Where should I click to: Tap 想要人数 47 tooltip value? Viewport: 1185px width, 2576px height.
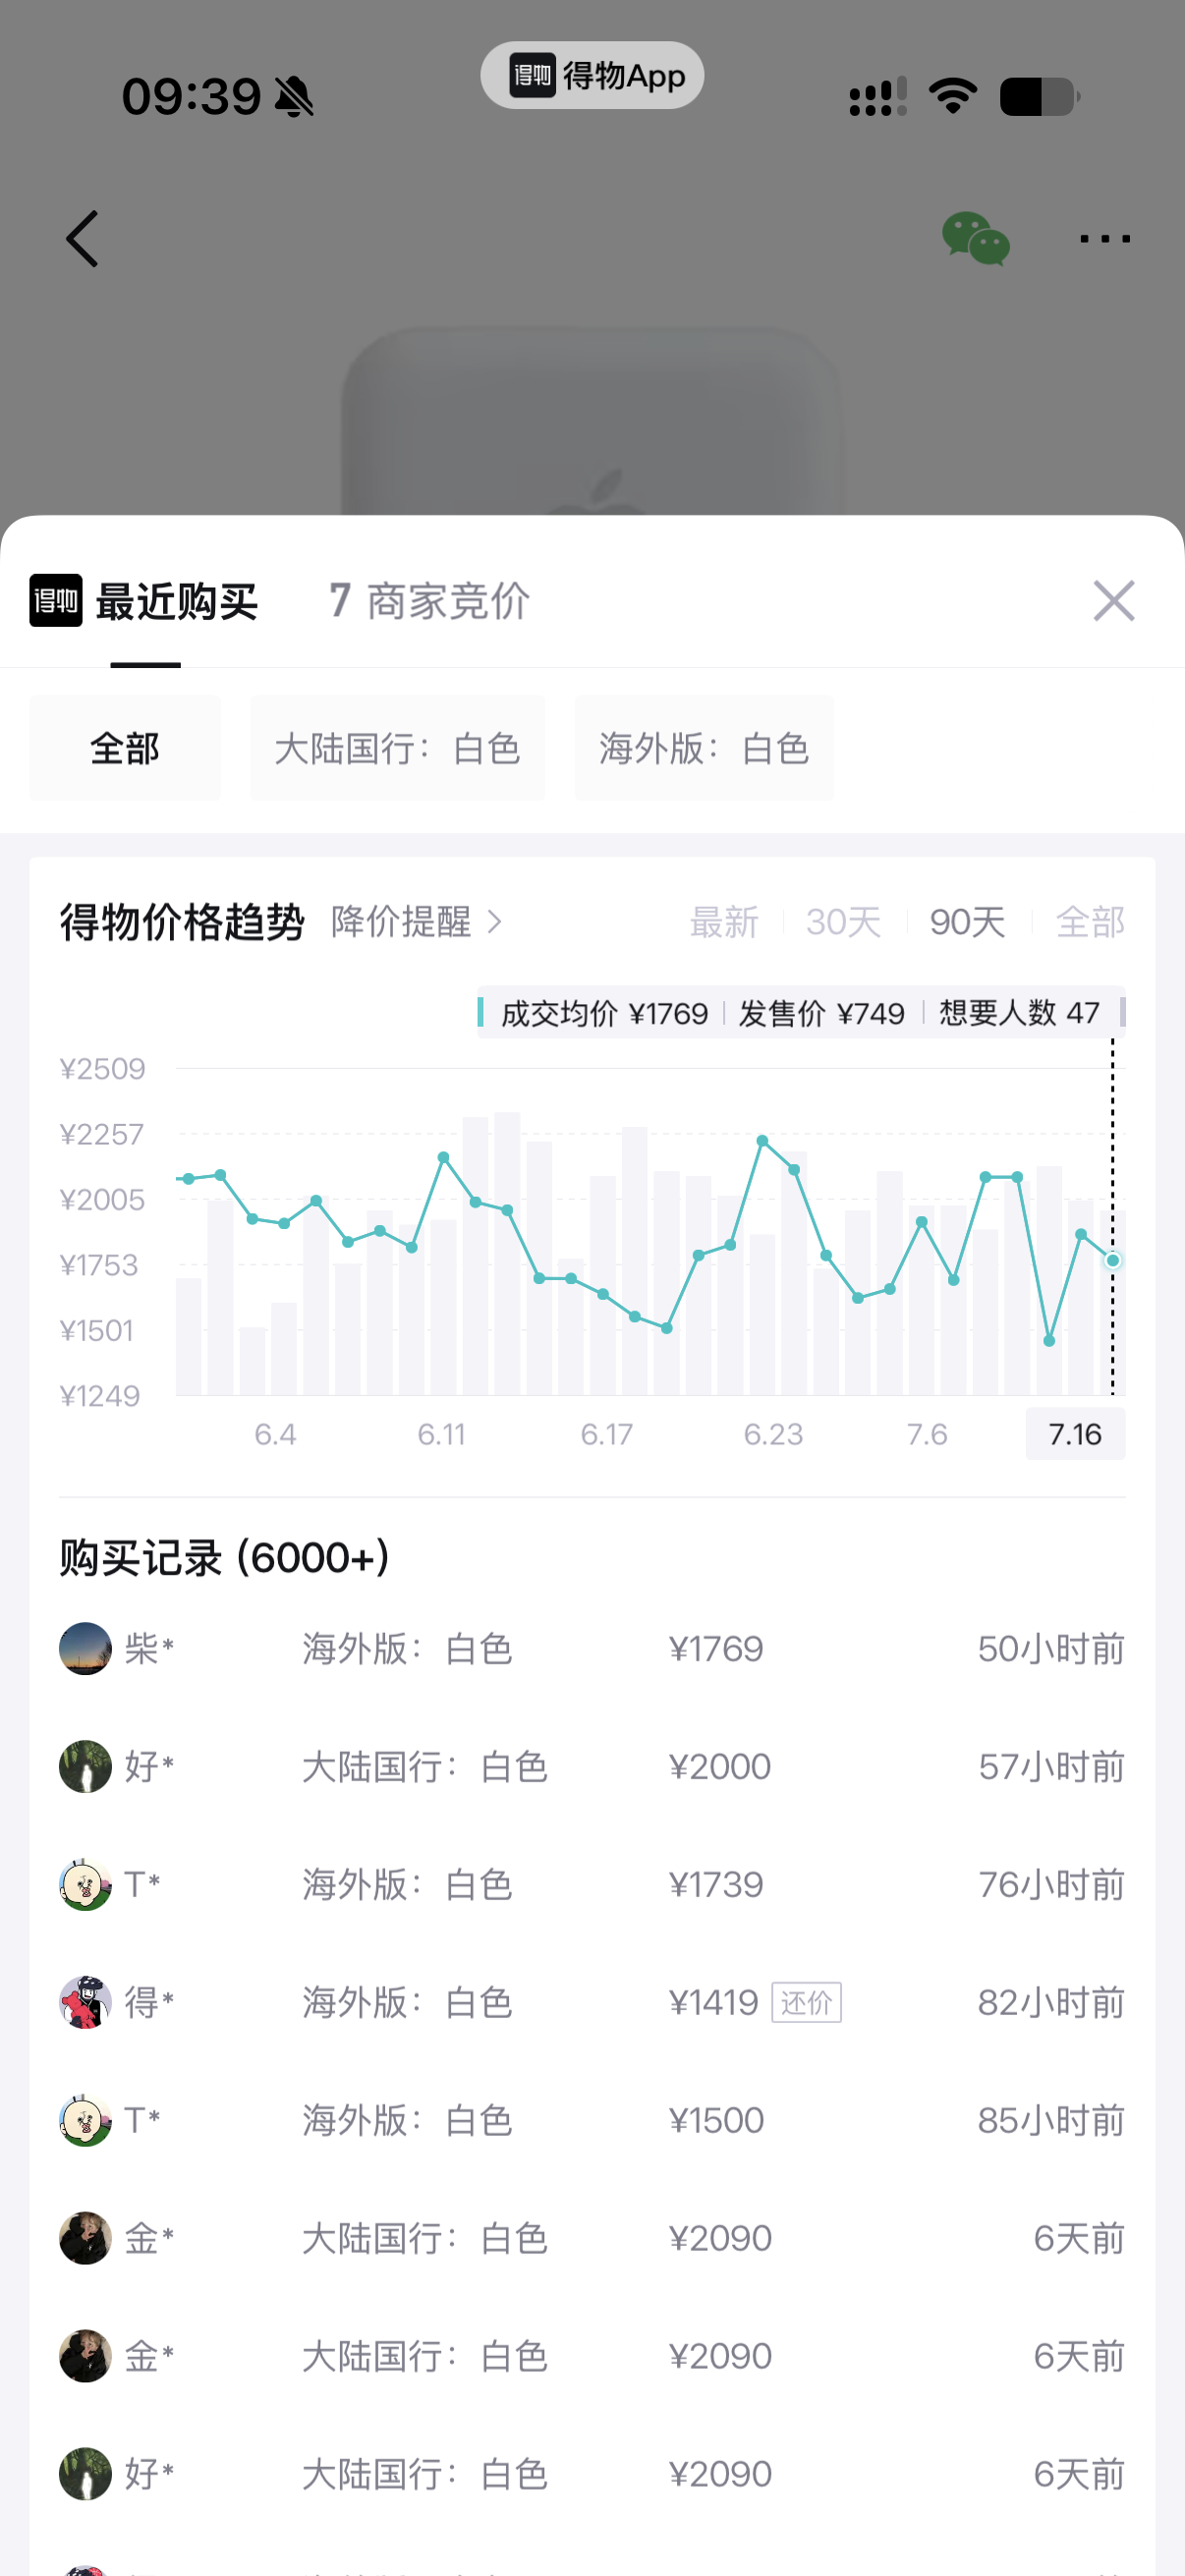coord(1019,1013)
